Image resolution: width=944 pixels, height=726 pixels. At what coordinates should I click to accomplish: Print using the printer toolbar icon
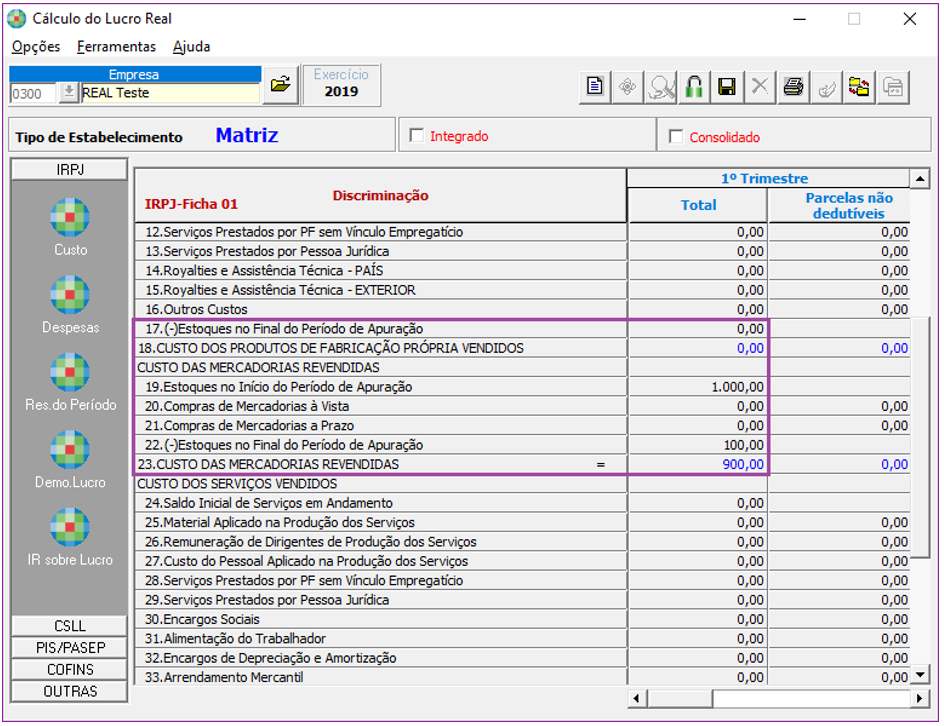793,87
